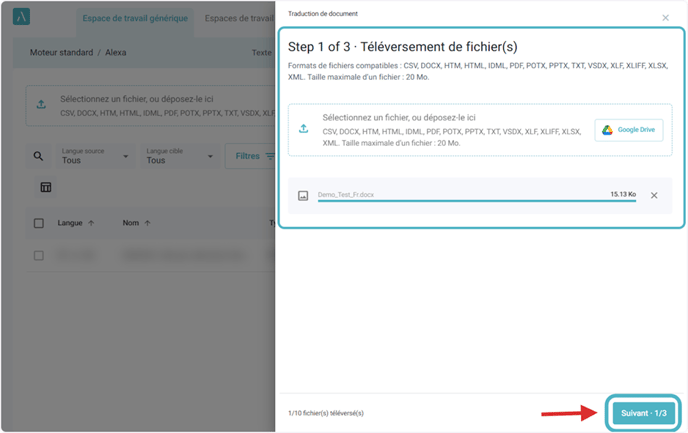Toggle the select-all checkbox in table header

tap(39, 223)
